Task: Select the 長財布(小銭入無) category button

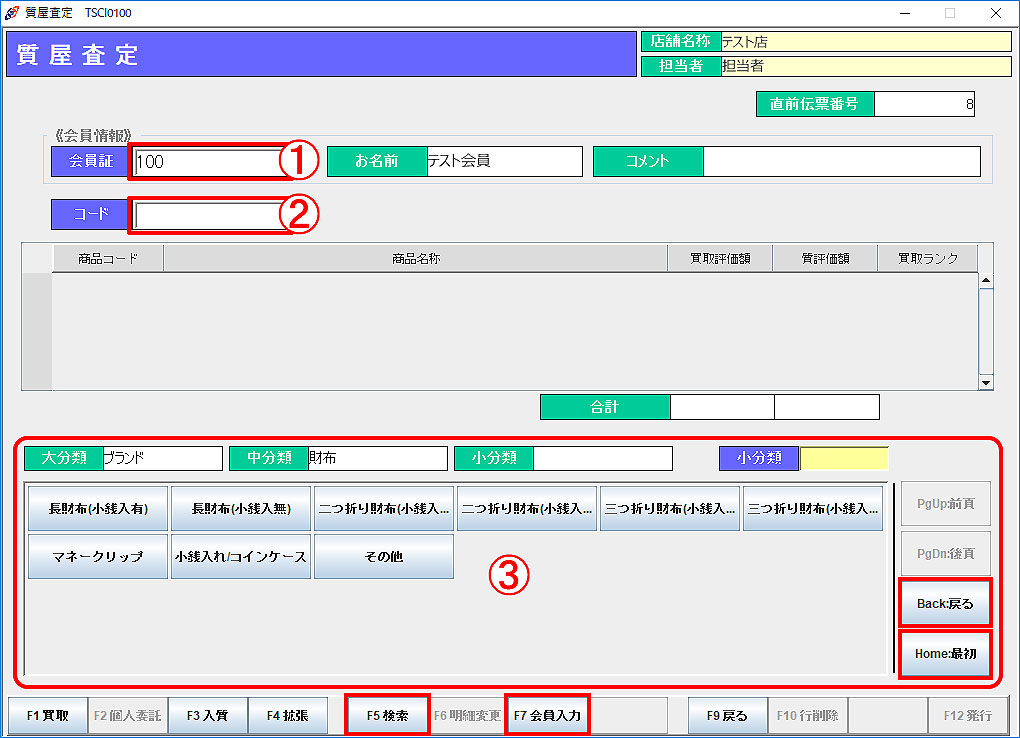Action: [x=241, y=509]
